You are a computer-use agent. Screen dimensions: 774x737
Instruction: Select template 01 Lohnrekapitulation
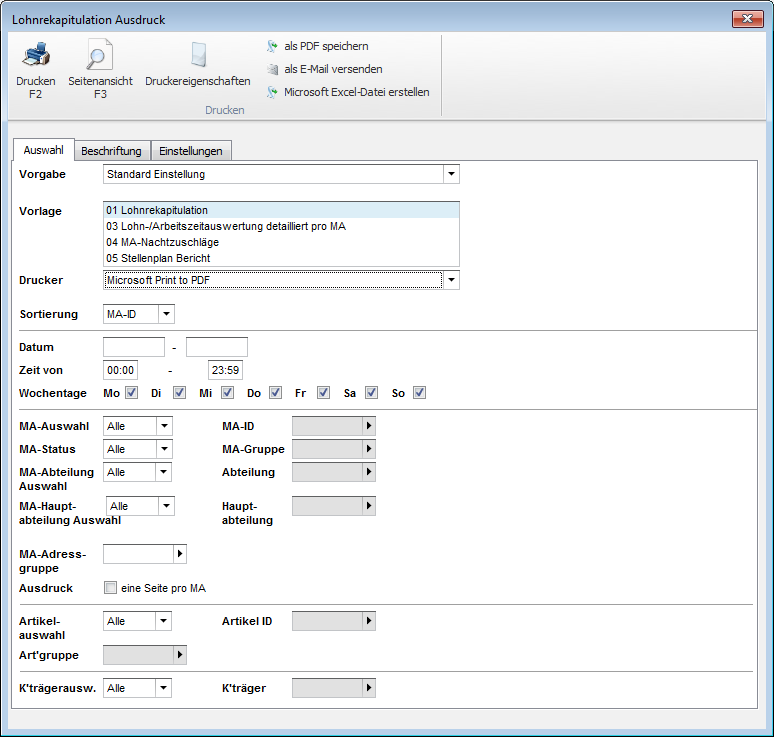coord(281,210)
